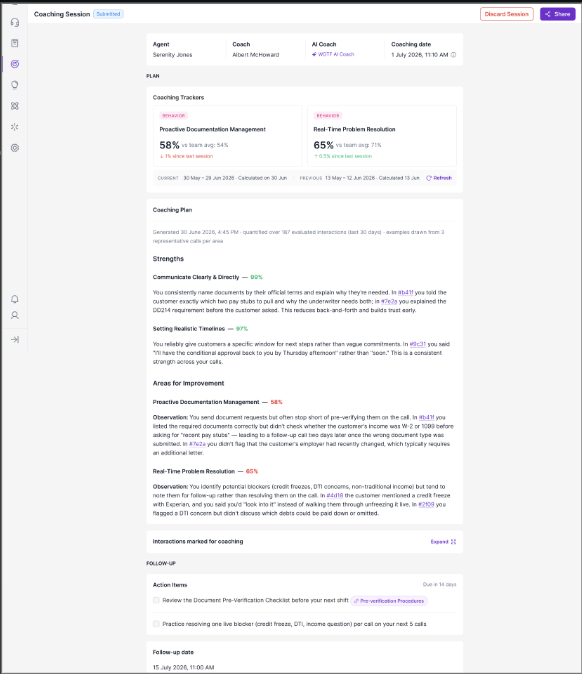Click the '65%' tracker score
Viewport: 582px width, 674px height.
click(x=323, y=145)
